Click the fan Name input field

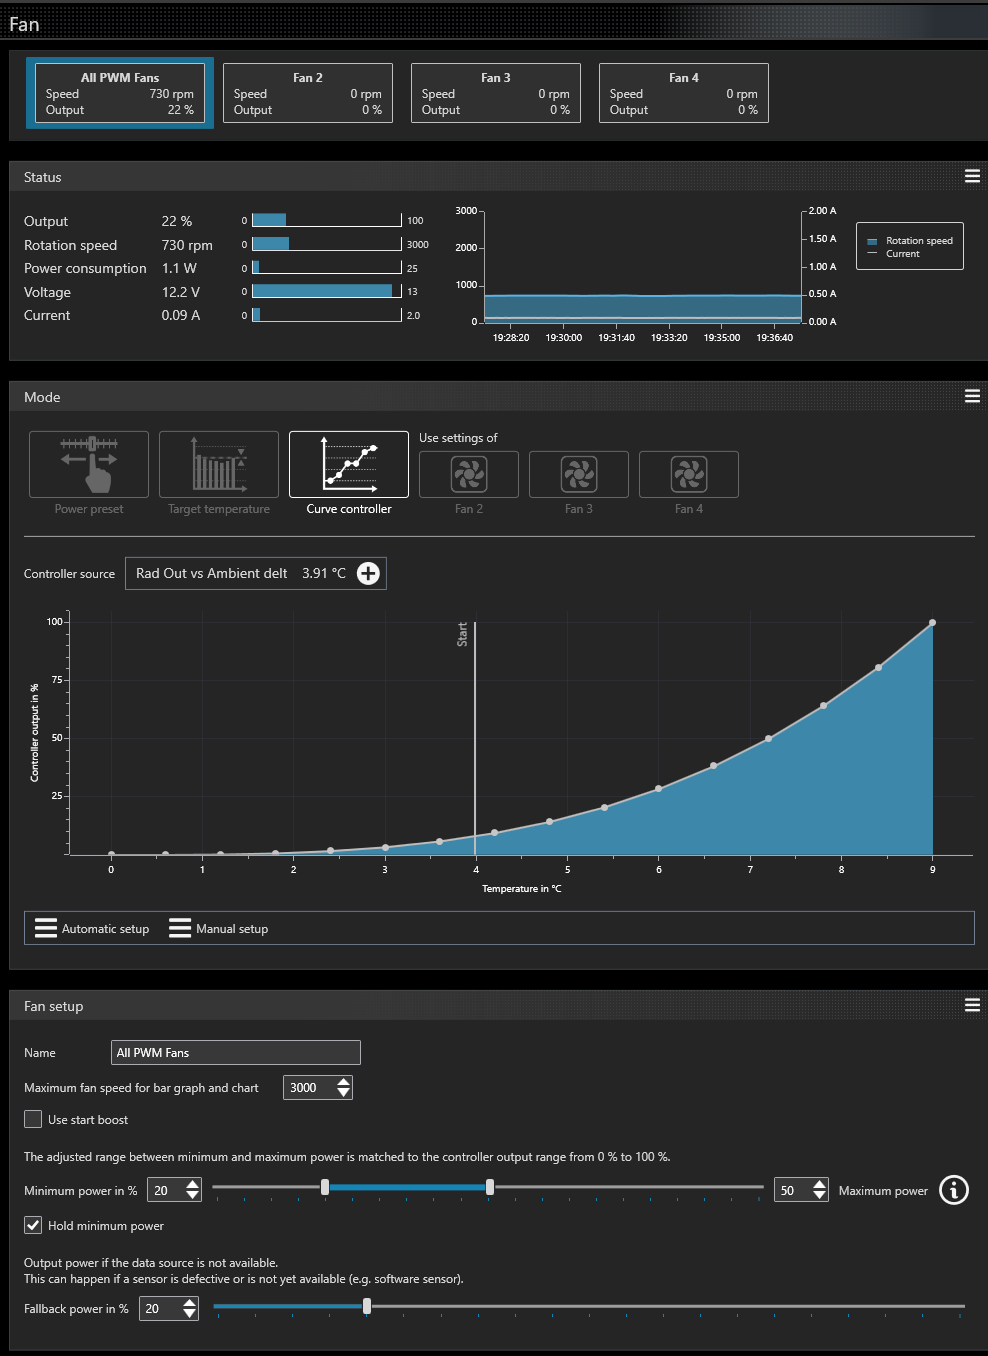point(235,1052)
